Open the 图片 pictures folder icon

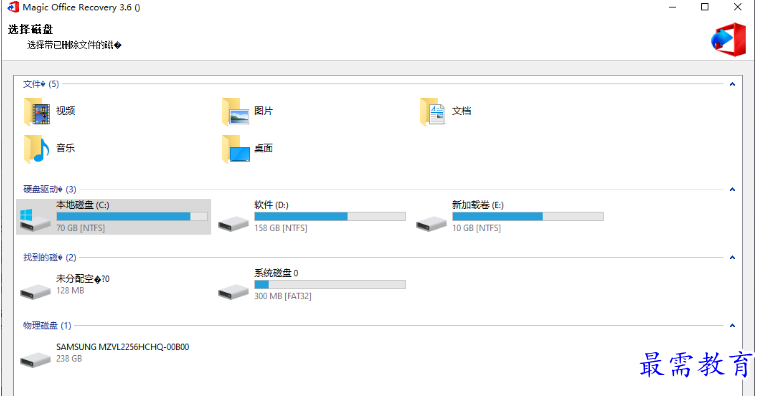(x=236, y=112)
